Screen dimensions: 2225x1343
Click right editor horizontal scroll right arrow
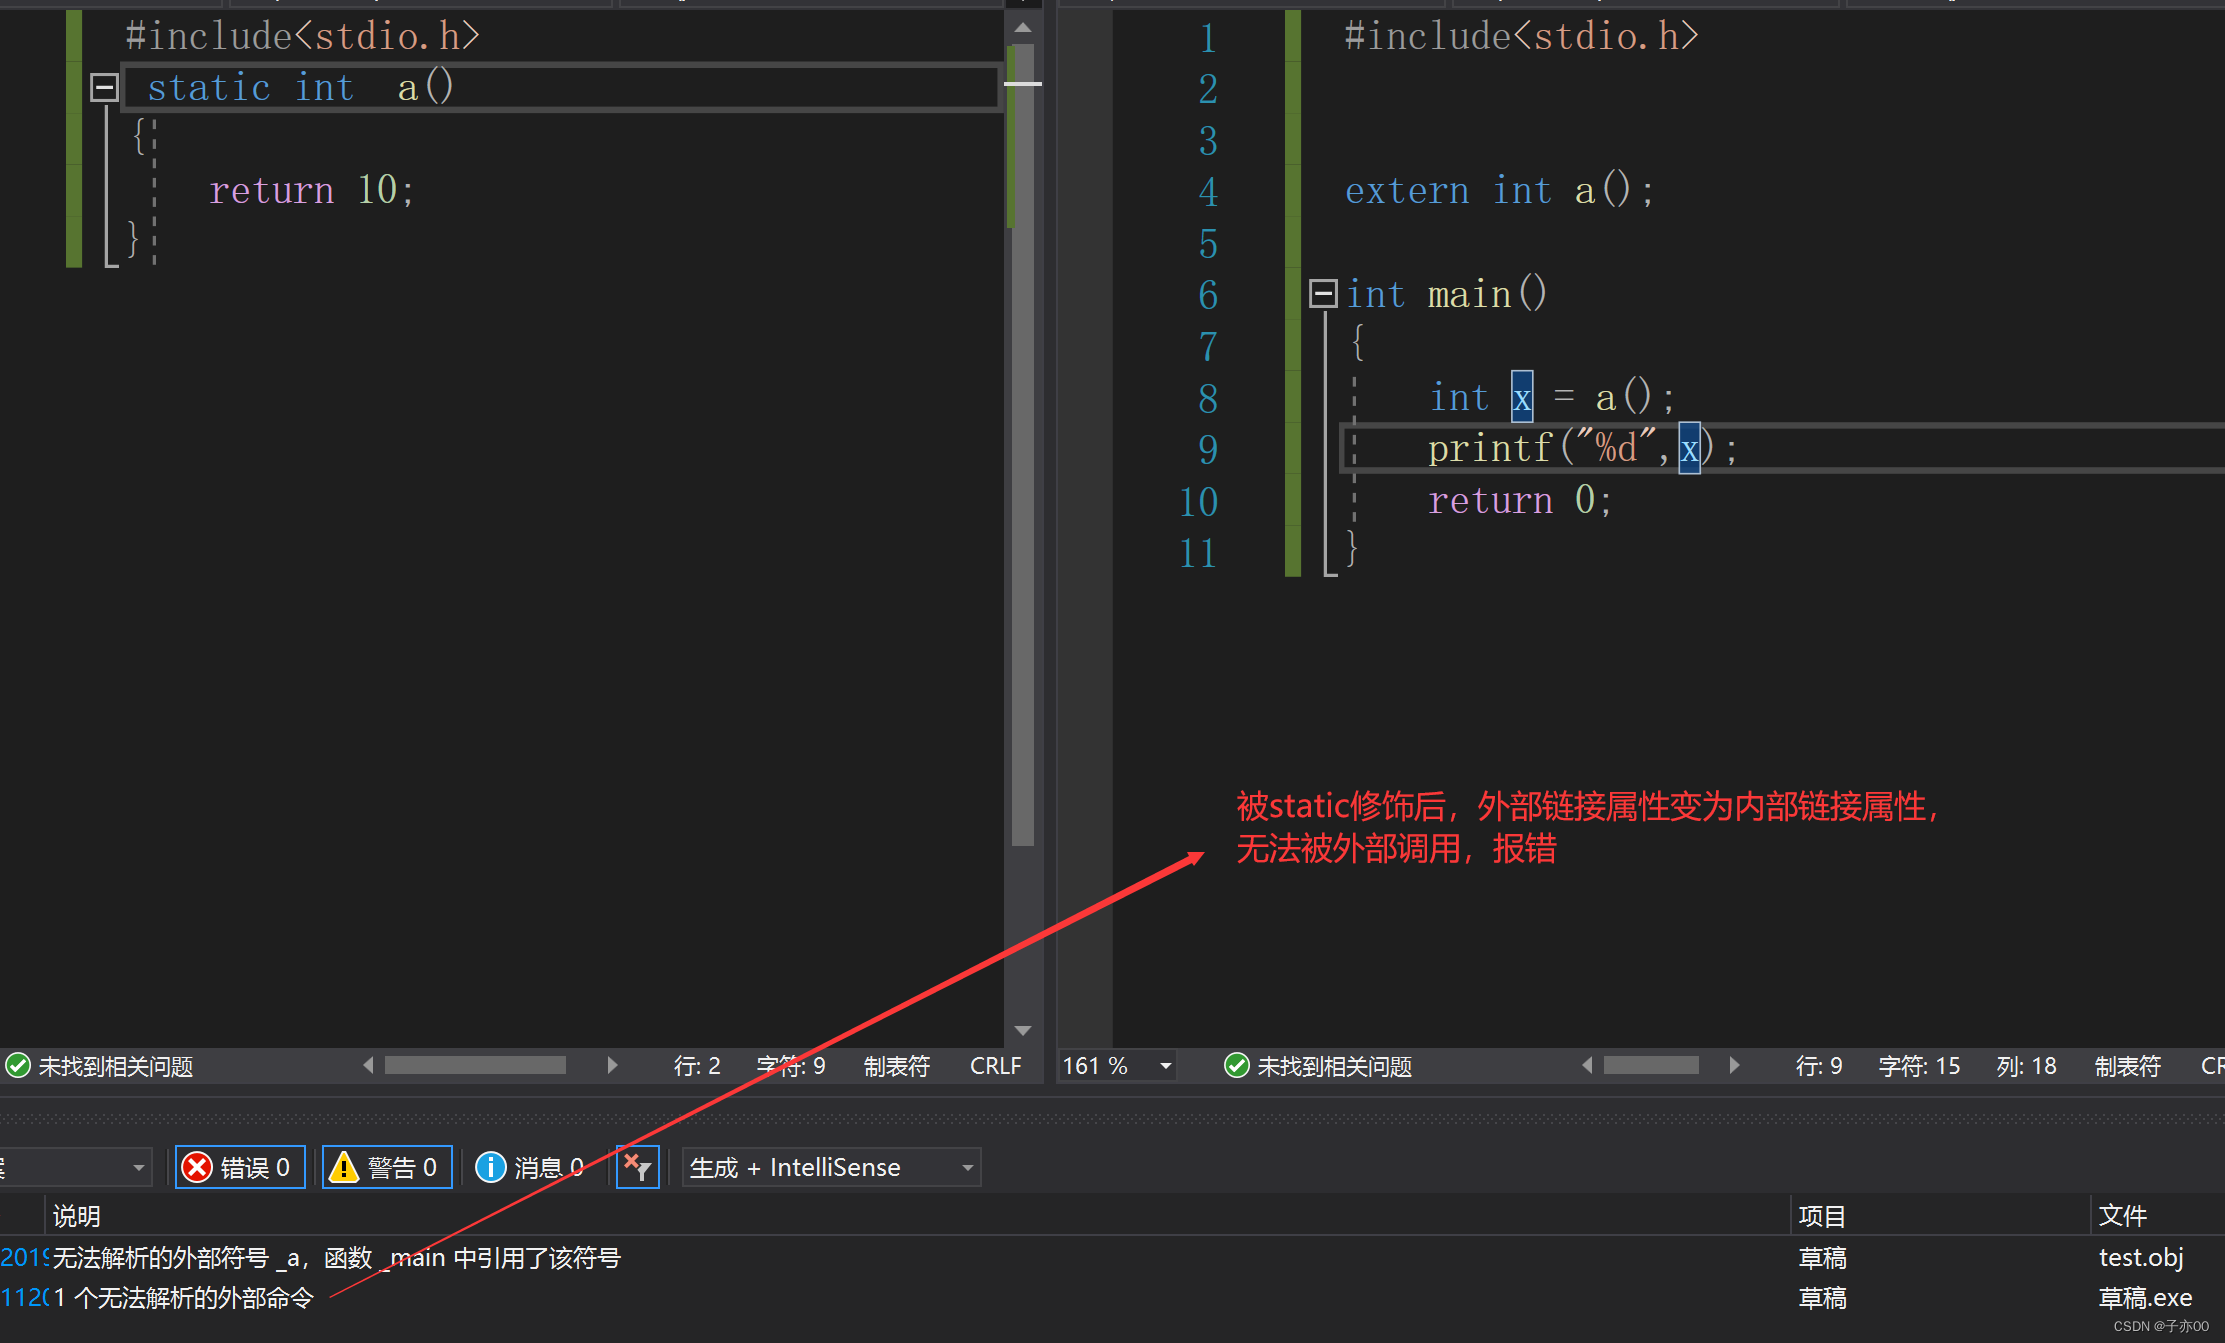[1734, 1066]
